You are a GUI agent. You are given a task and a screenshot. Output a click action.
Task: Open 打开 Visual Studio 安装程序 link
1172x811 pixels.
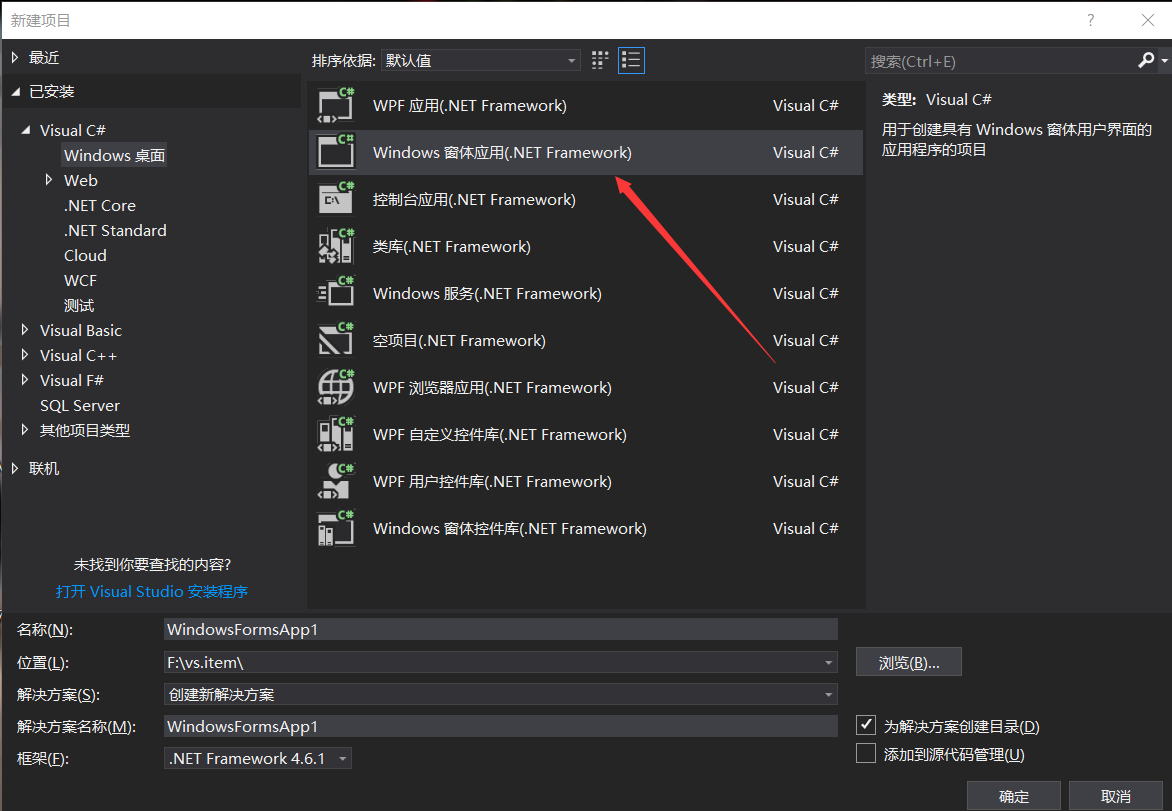click(x=152, y=591)
